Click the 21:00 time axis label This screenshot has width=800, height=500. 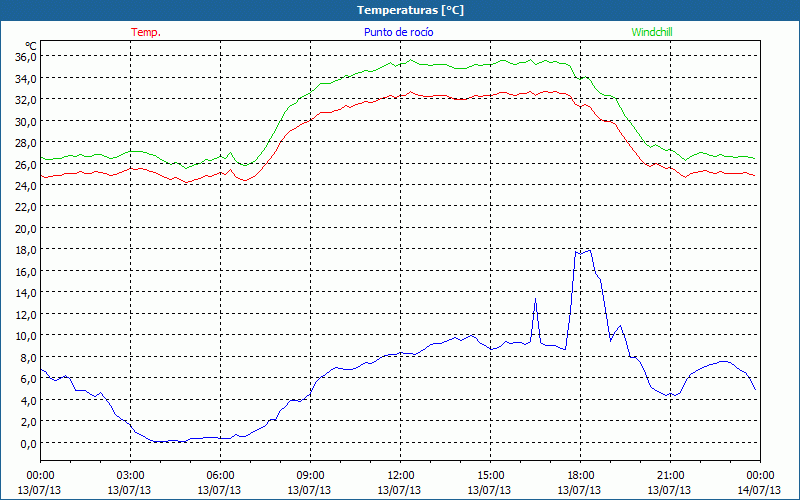(x=670, y=476)
